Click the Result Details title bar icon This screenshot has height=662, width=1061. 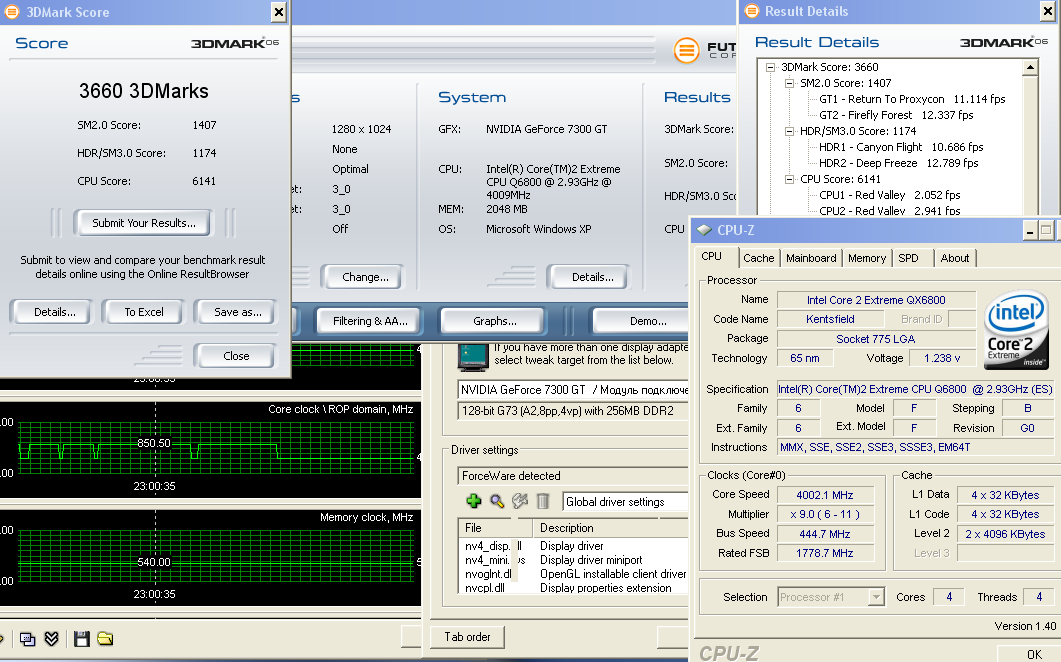[751, 11]
